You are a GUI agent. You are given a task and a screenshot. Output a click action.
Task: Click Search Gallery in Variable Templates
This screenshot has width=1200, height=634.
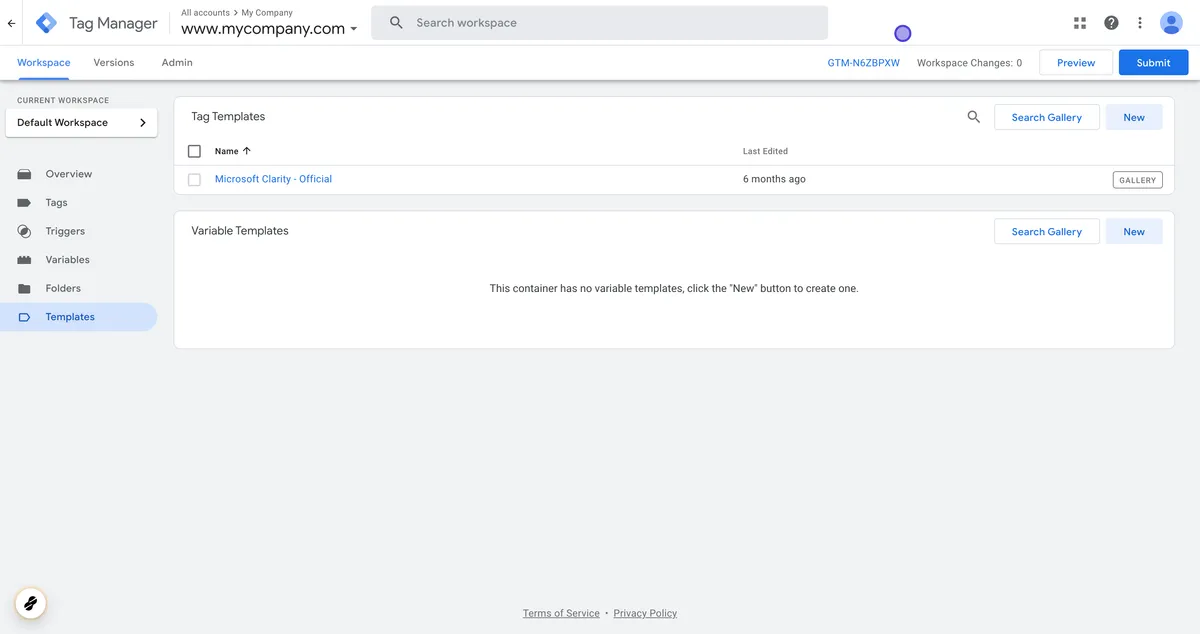coord(1047,231)
